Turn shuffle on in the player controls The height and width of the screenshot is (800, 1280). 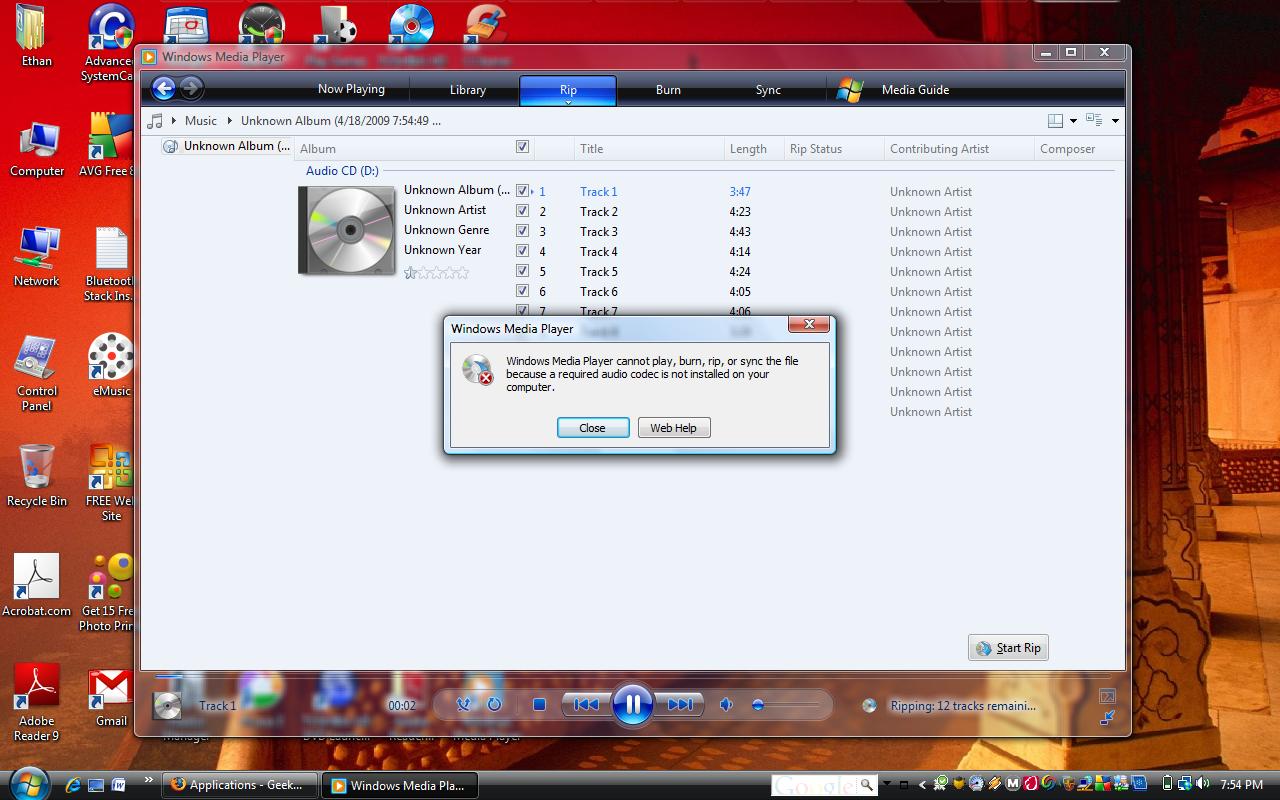click(464, 704)
